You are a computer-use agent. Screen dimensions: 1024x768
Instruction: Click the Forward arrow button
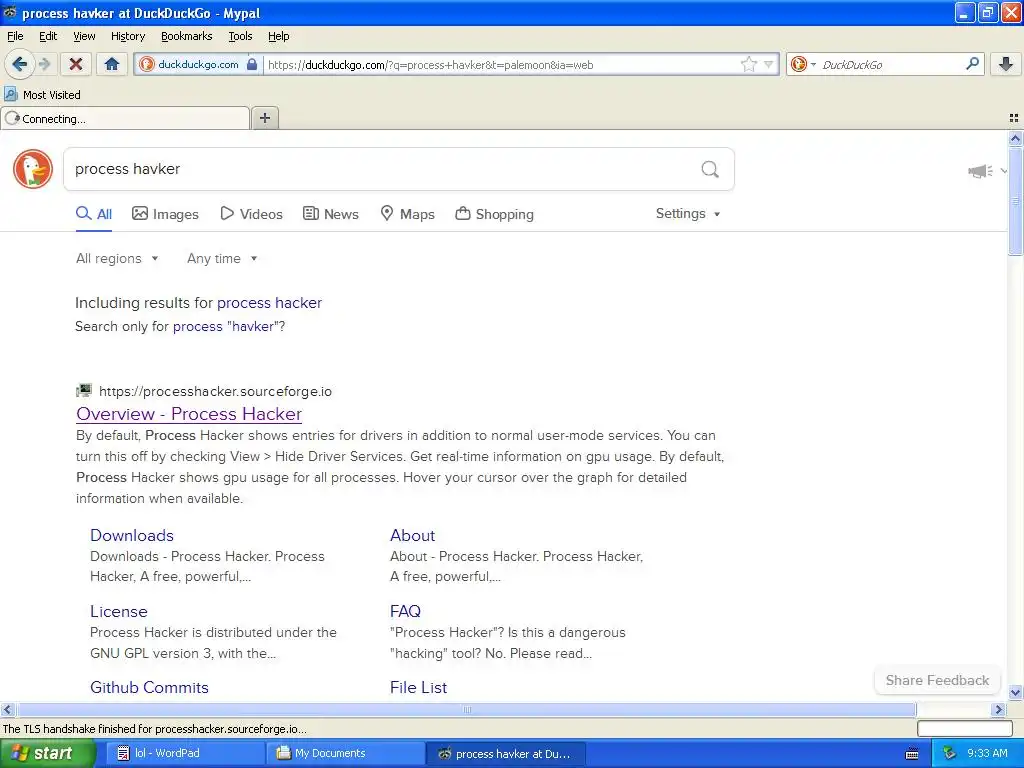[44, 64]
